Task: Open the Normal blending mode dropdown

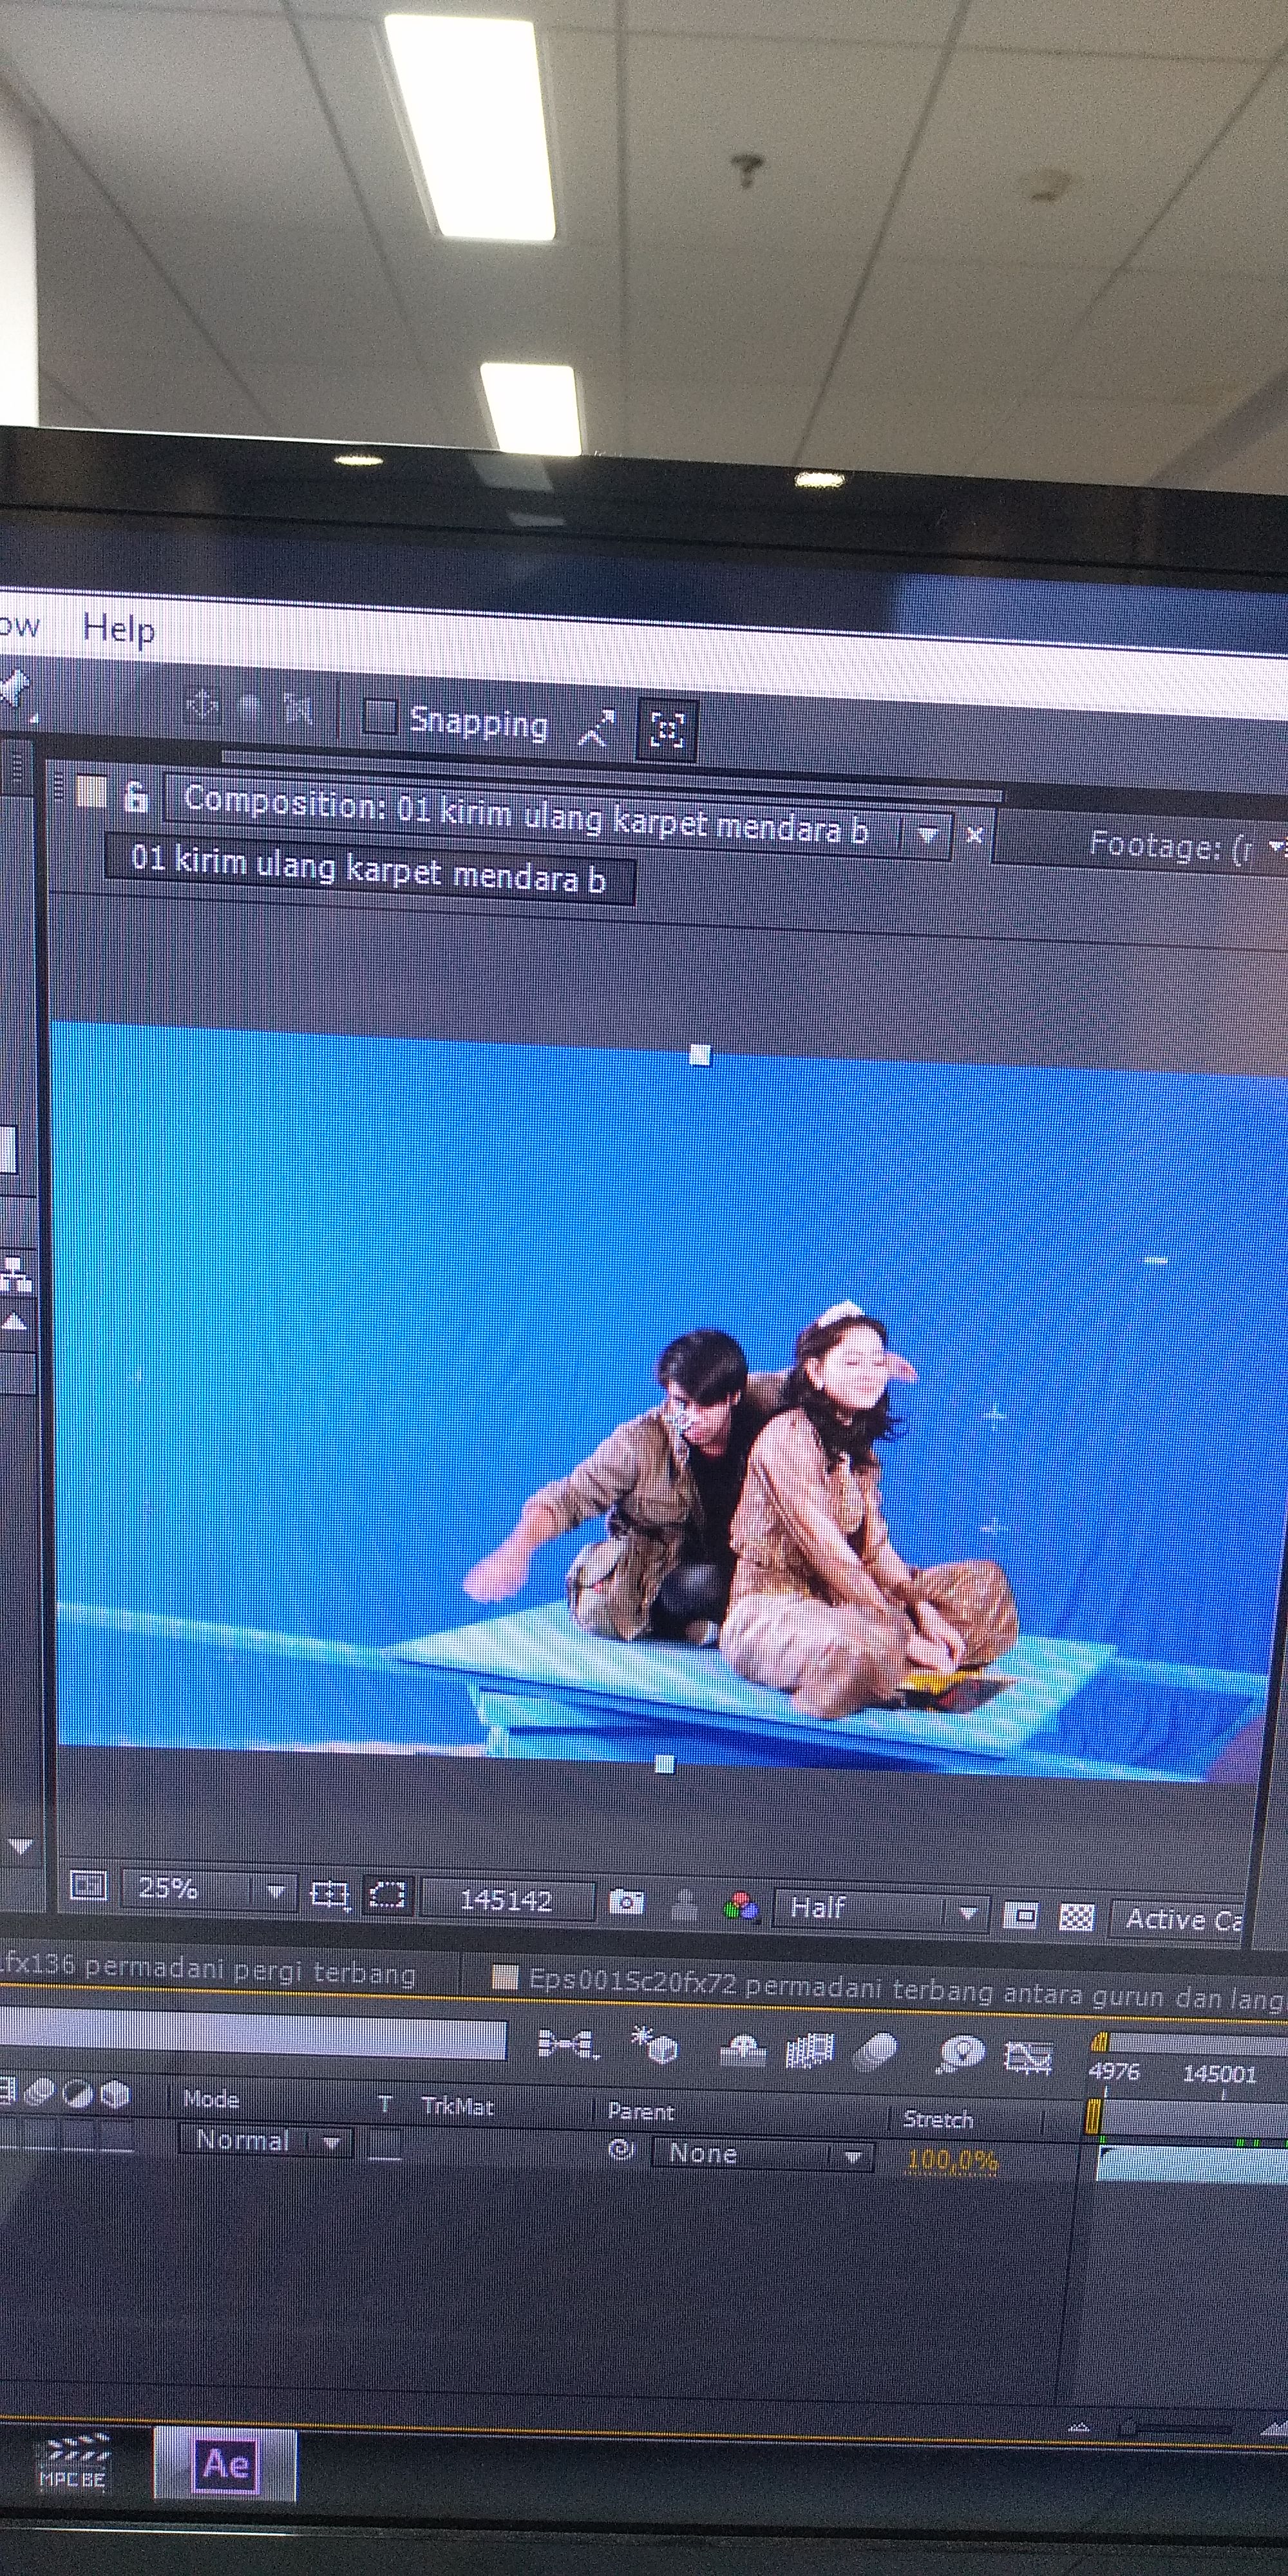Action: pos(266,2140)
